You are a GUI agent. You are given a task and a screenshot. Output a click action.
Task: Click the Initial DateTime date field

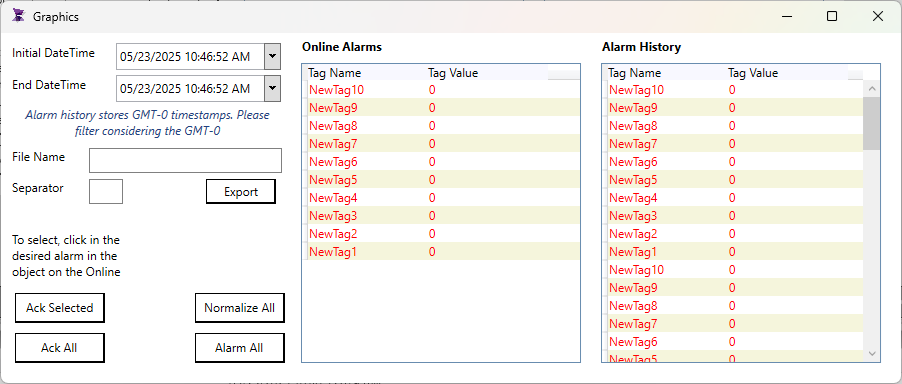[190, 56]
